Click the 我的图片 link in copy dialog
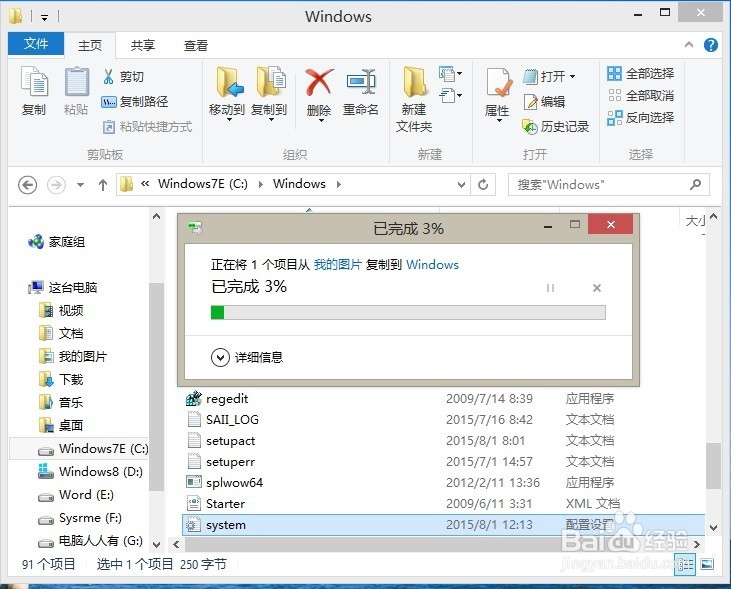Viewport: 731px width, 589px height. click(x=338, y=264)
